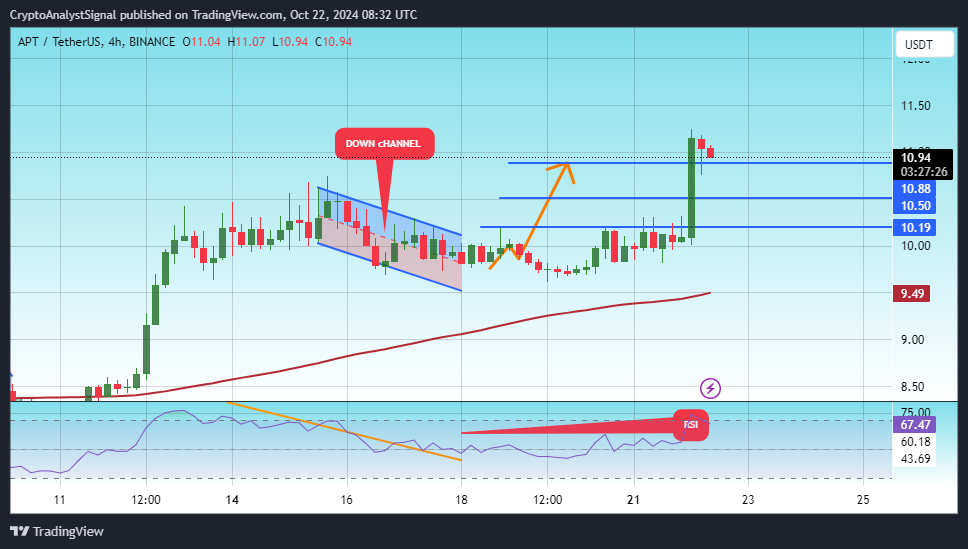
Task: Select the blue horizontal line at 10.50
Action: [695, 198]
